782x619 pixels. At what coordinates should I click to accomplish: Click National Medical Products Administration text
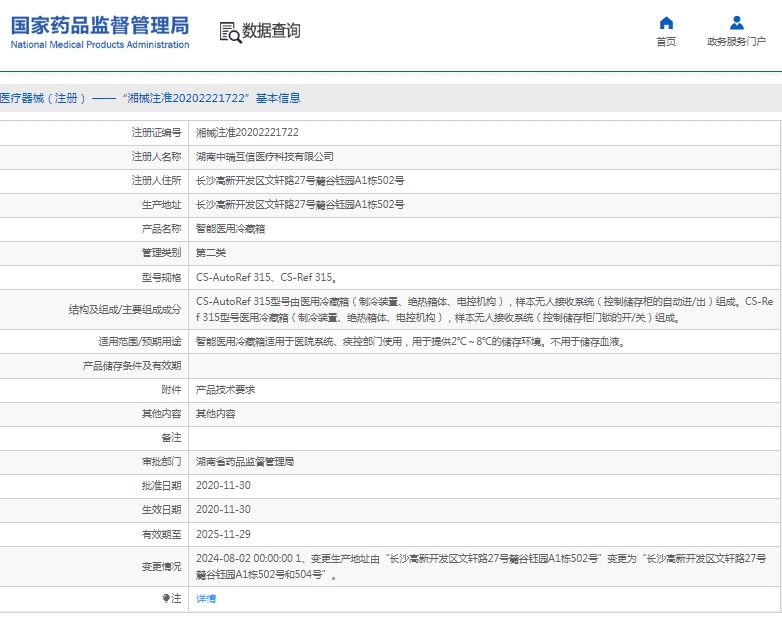click(x=100, y=44)
